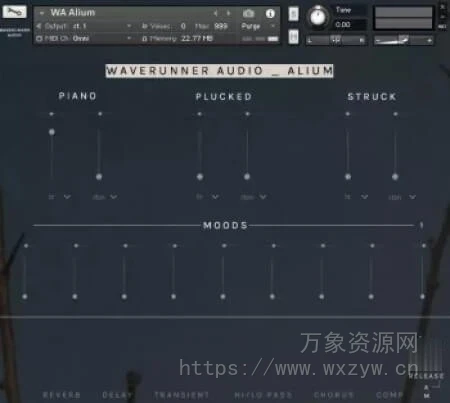450x403 pixels.
Task: Click the lower button beside the Tune knob
Action: [293, 36]
